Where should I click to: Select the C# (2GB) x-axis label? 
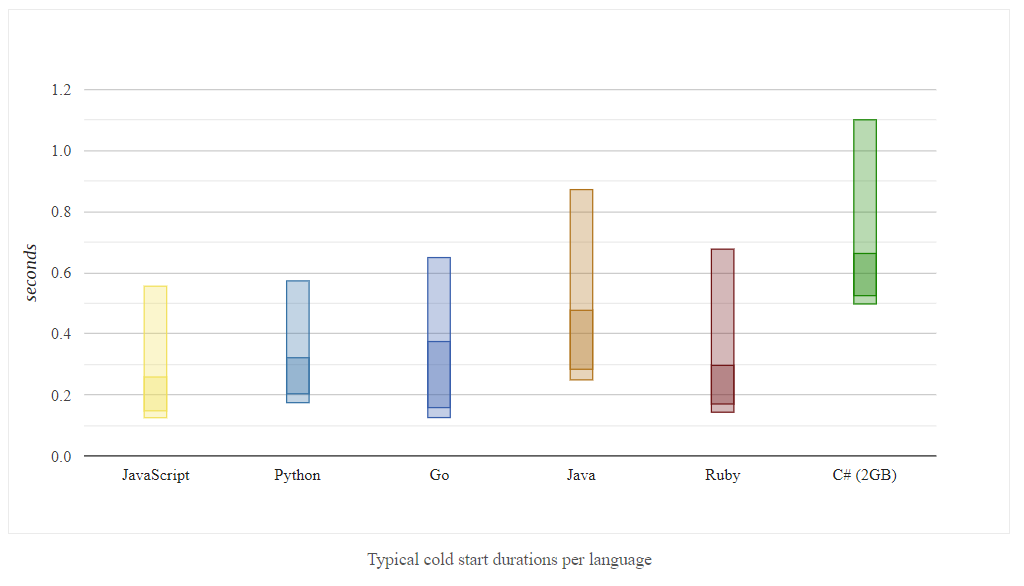click(865, 475)
